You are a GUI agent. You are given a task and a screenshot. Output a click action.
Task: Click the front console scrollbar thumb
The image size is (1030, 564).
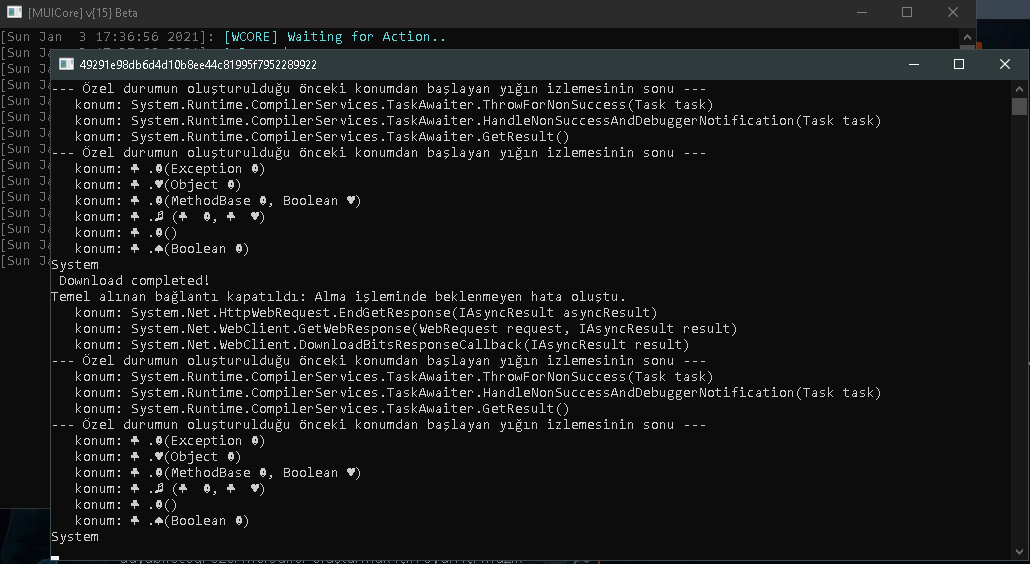click(1019, 106)
